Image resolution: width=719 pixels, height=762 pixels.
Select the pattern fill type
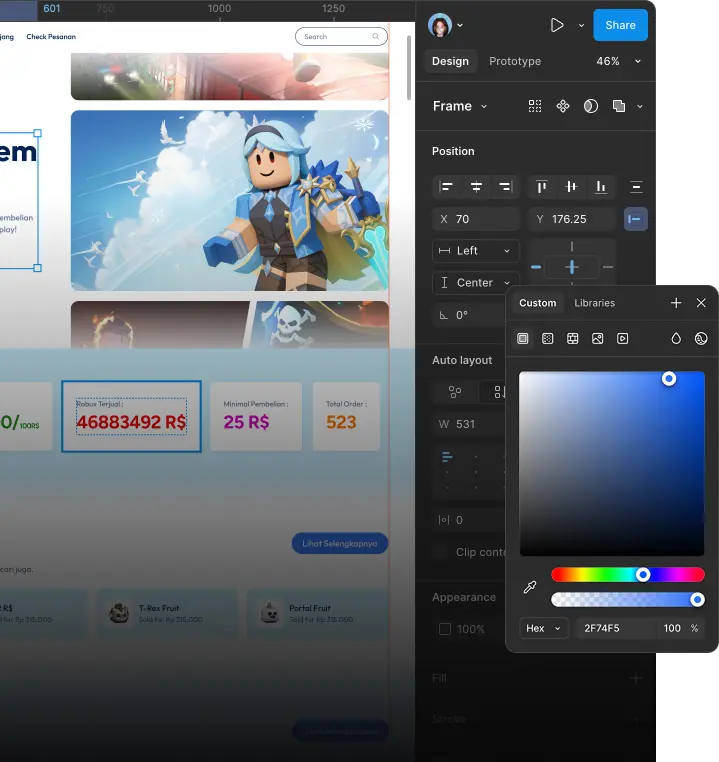(x=573, y=338)
